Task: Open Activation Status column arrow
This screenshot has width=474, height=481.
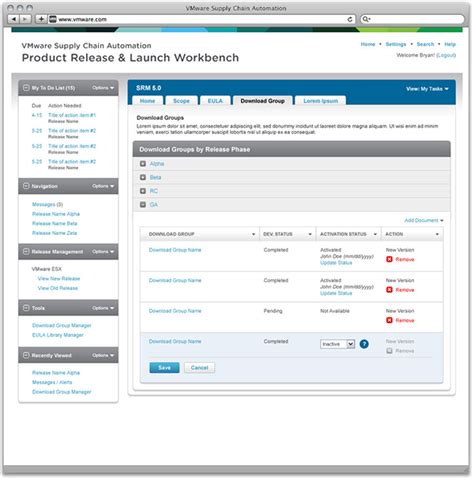Action: [x=375, y=234]
